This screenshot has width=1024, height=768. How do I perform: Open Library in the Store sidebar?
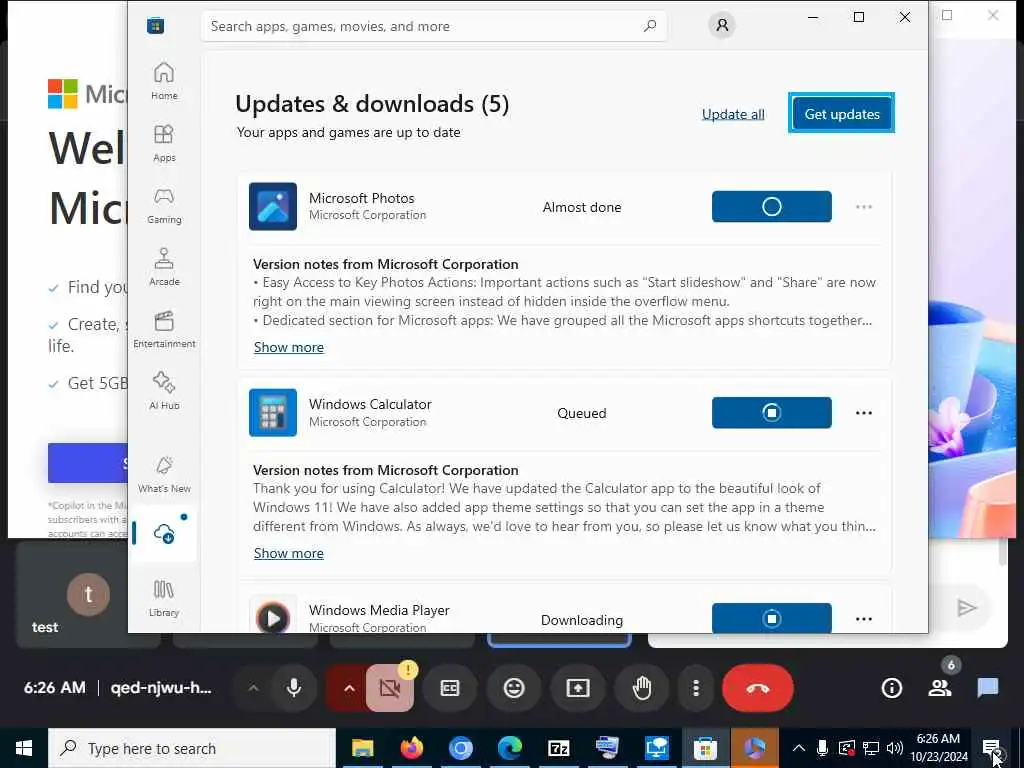click(164, 598)
